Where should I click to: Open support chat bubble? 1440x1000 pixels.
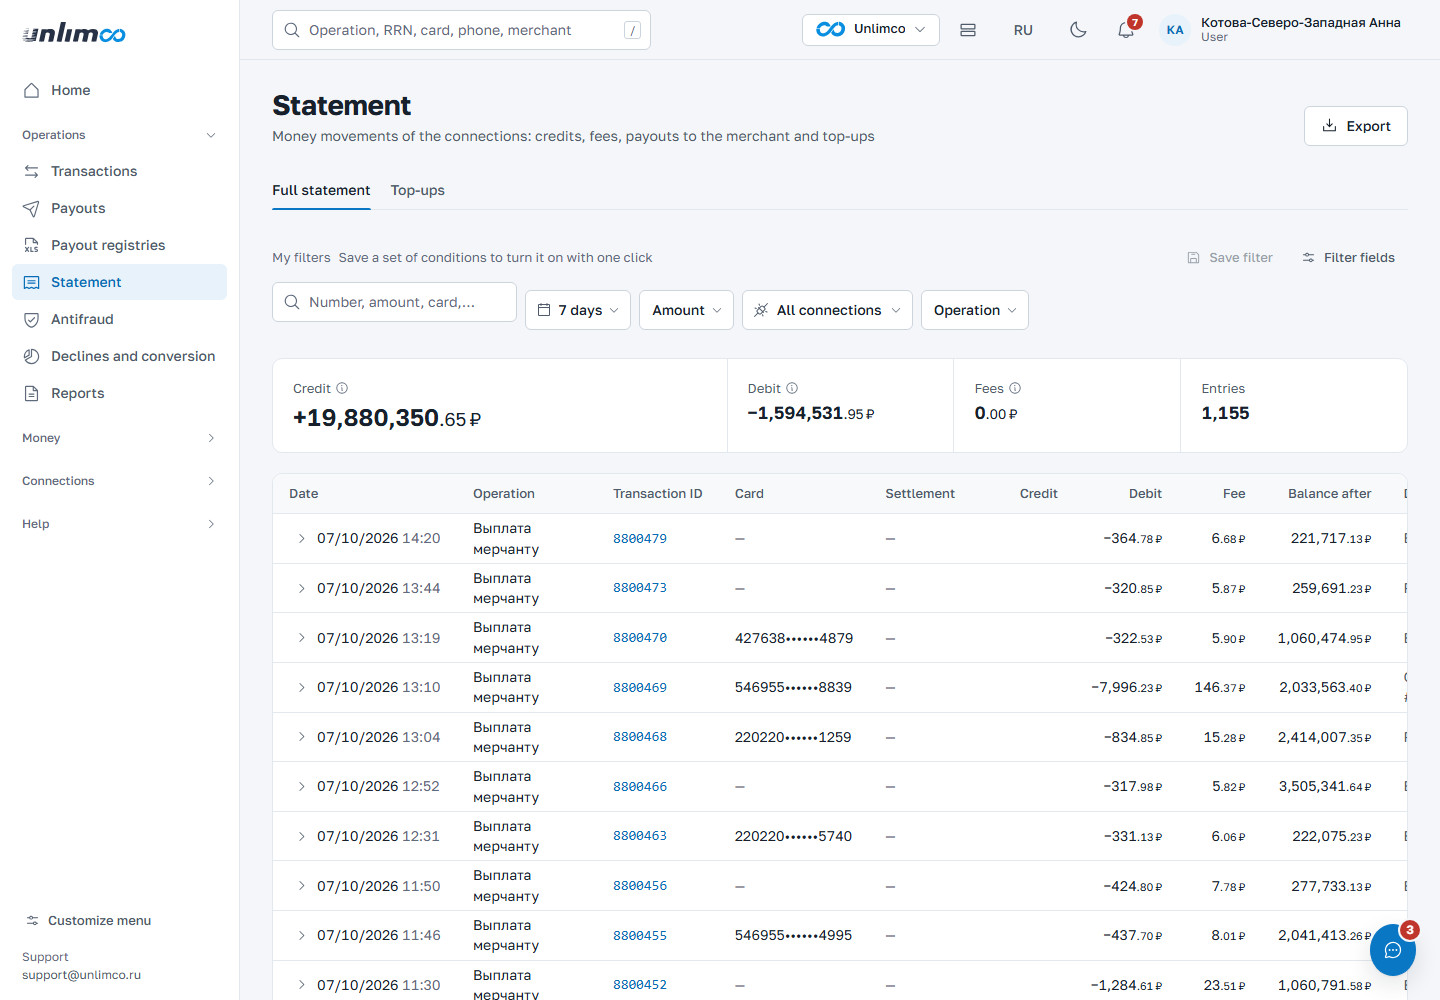click(x=1392, y=950)
